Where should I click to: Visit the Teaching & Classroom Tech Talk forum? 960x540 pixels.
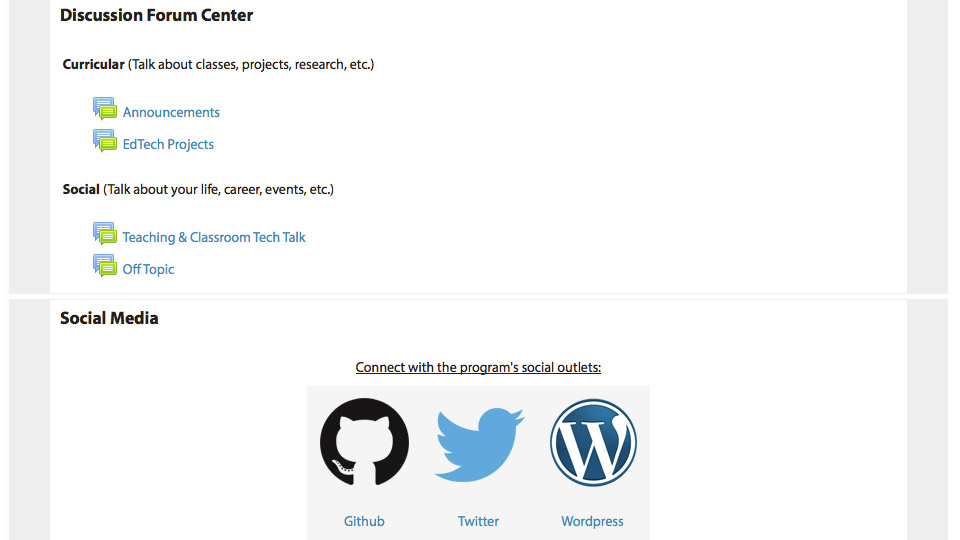tap(214, 238)
